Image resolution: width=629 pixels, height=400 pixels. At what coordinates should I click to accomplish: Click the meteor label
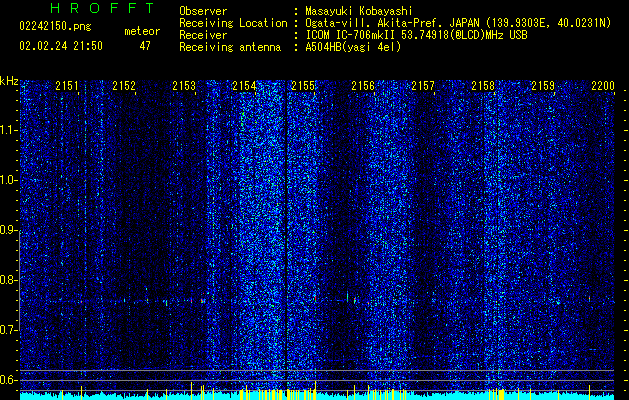[x=142, y=31]
